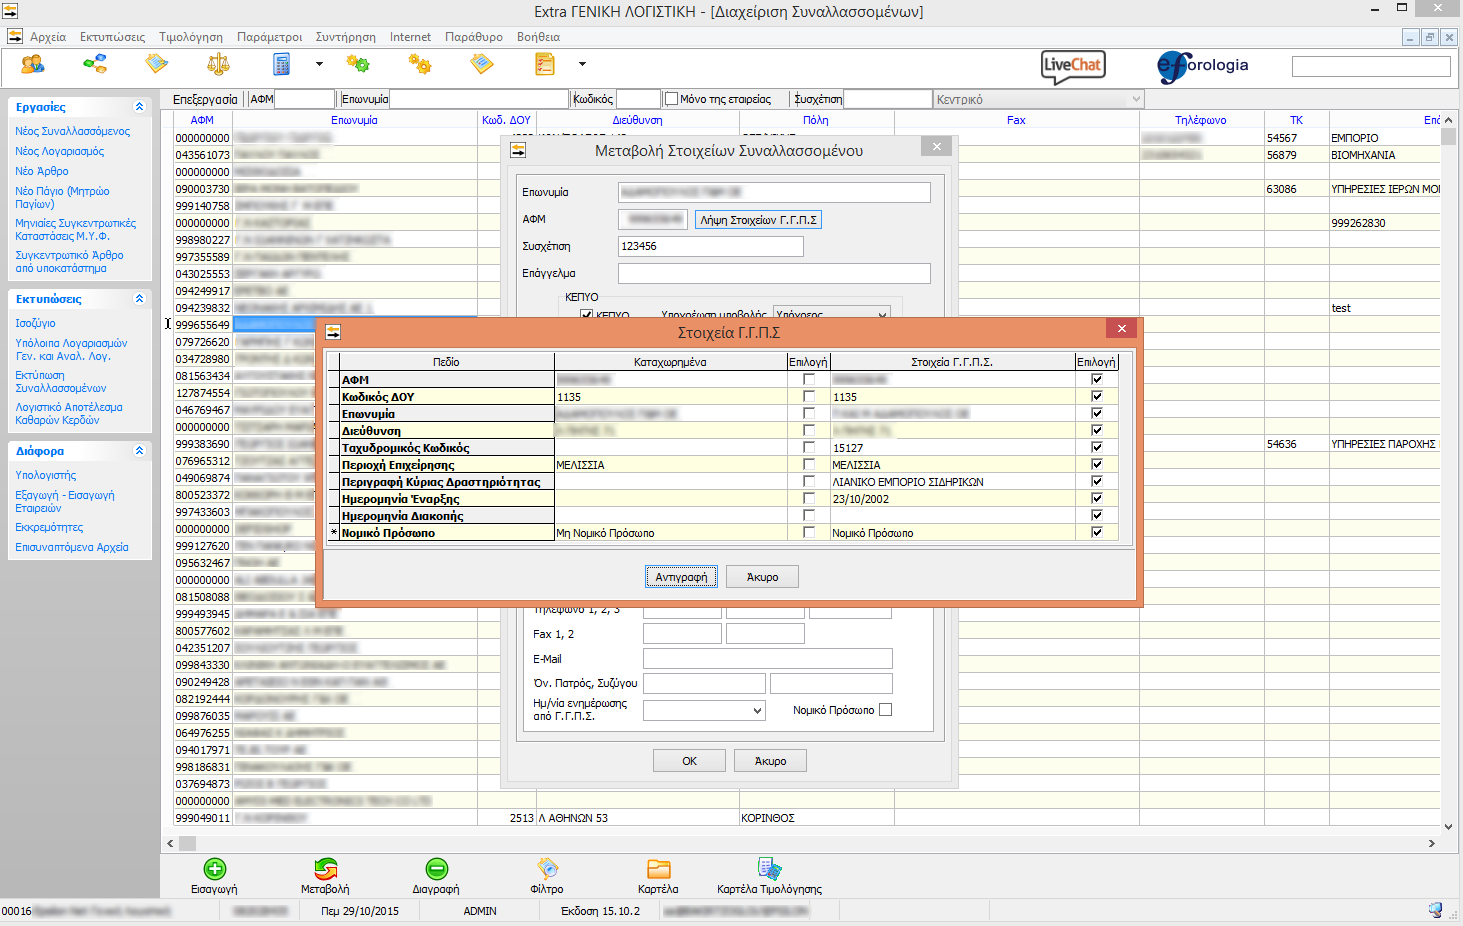Collapse the Εκτυπώσεις sidebar panel
The image size is (1463, 926).
pyautogui.click(x=139, y=299)
